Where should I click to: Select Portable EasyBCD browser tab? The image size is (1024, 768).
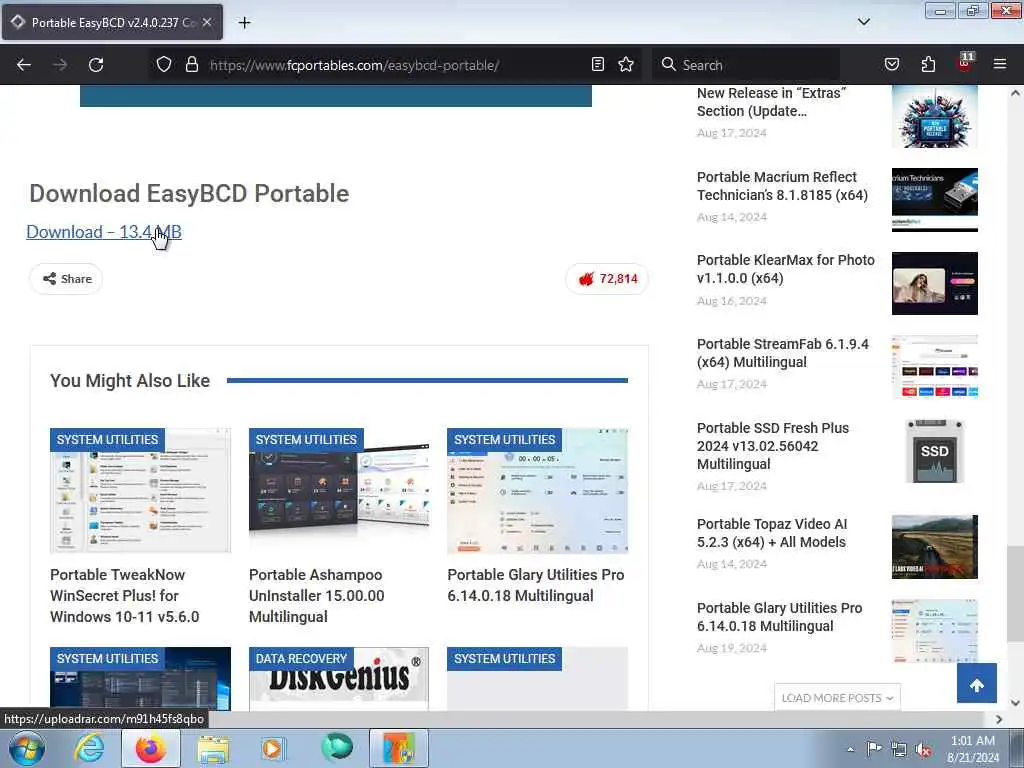(112, 22)
